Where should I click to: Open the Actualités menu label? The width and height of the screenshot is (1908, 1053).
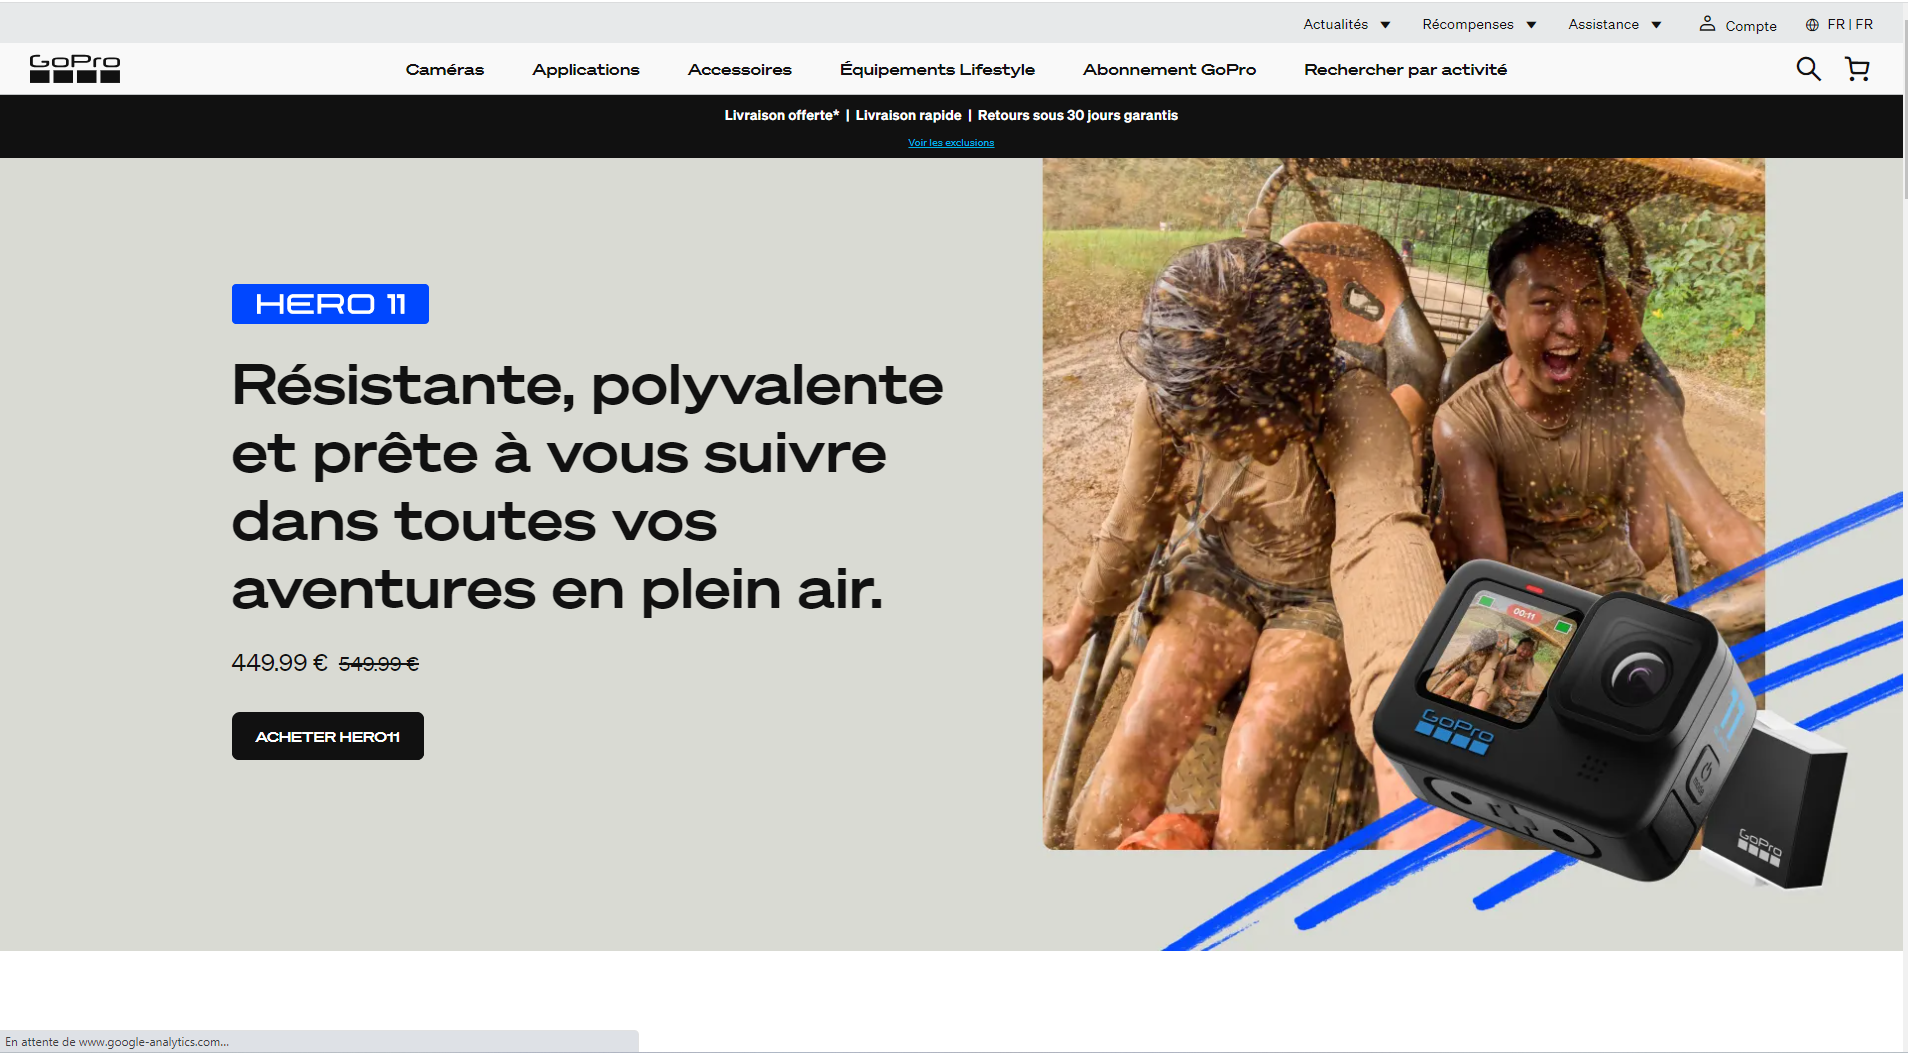(x=1335, y=24)
